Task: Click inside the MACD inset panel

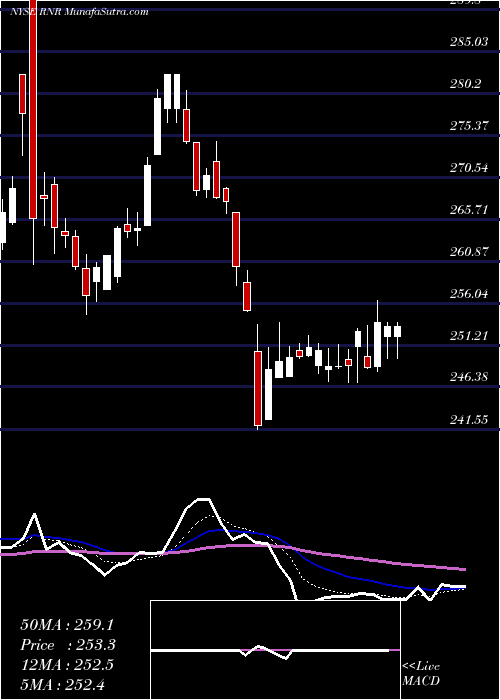Action: [x=275, y=650]
